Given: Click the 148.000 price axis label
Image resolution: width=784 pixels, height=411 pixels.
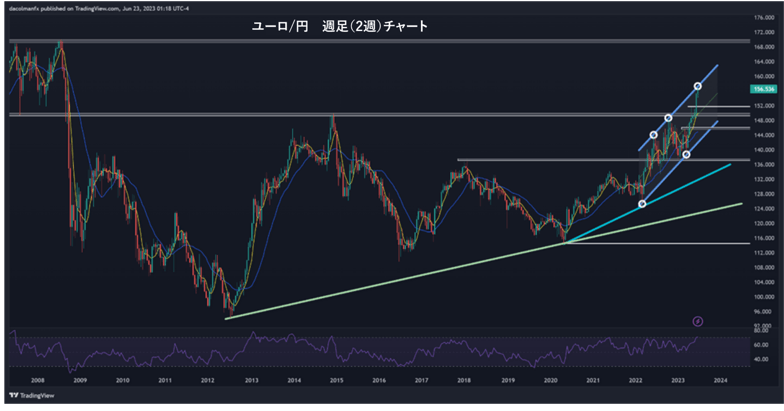Looking at the screenshot, I should (x=764, y=120).
